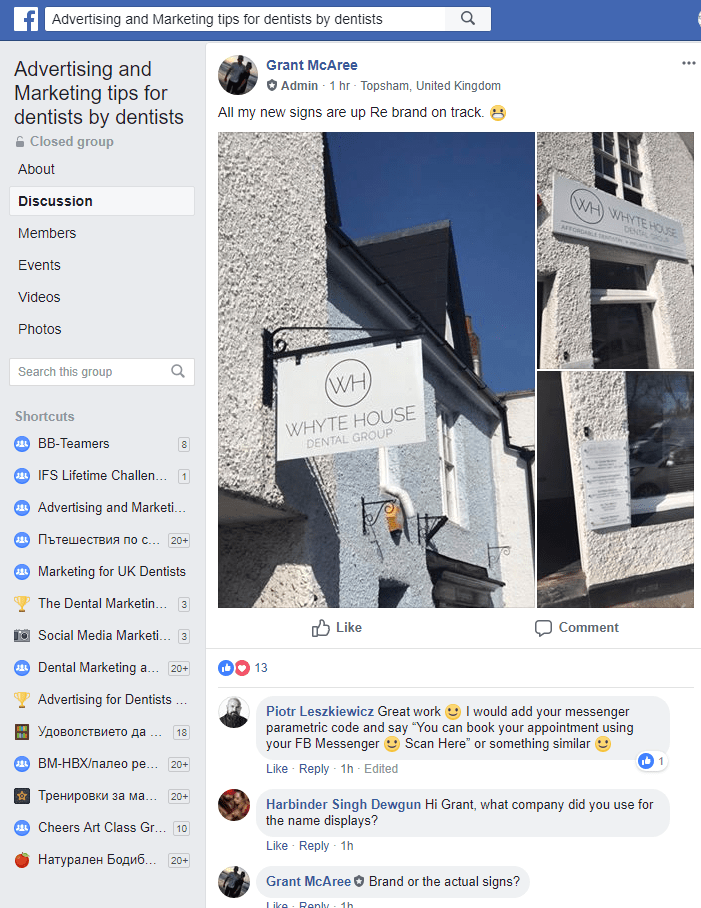Reply to Piotr Leszkiewicz's comment

pyautogui.click(x=314, y=768)
